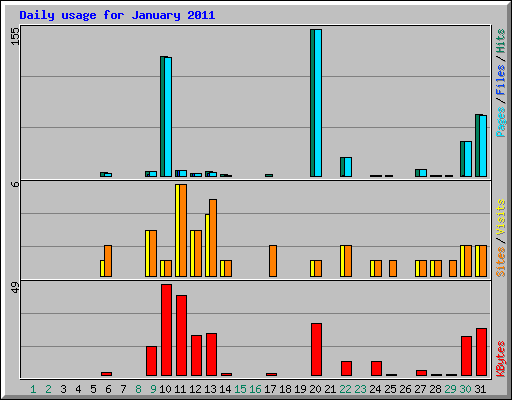
Task: Click the green day label 1
Action: click(x=33, y=389)
